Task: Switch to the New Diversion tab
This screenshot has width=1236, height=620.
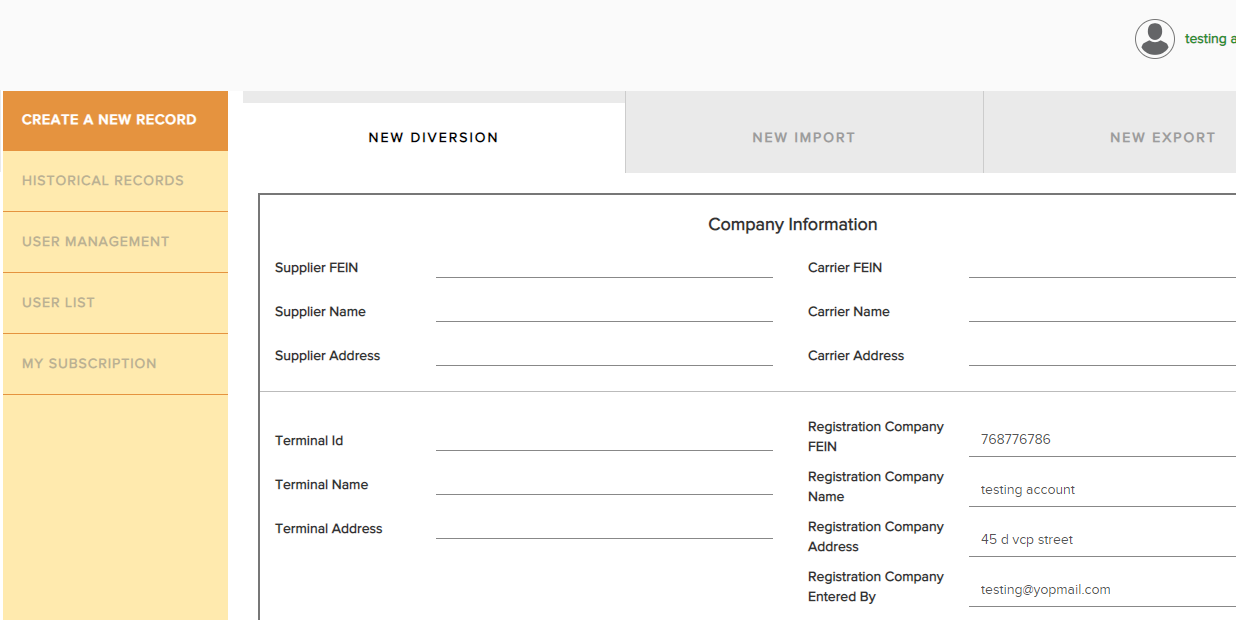Action: click(434, 138)
